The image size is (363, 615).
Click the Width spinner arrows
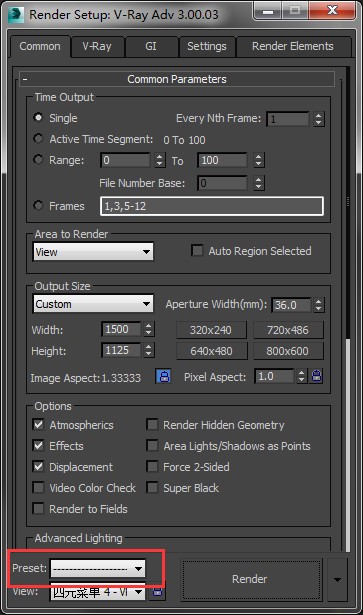(x=149, y=329)
